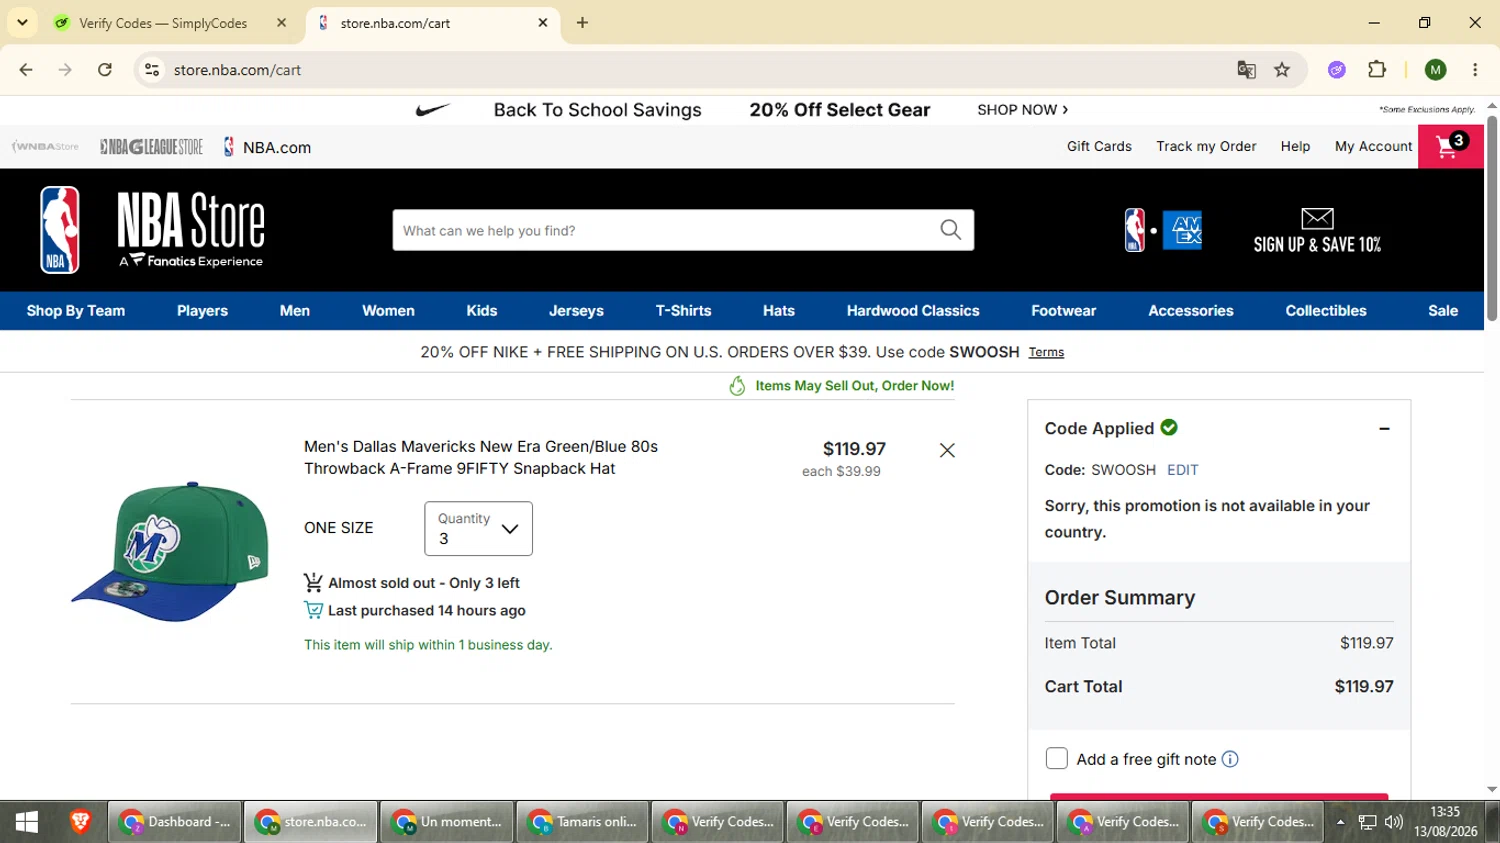Open the tab search dropdown arrow

(22, 22)
